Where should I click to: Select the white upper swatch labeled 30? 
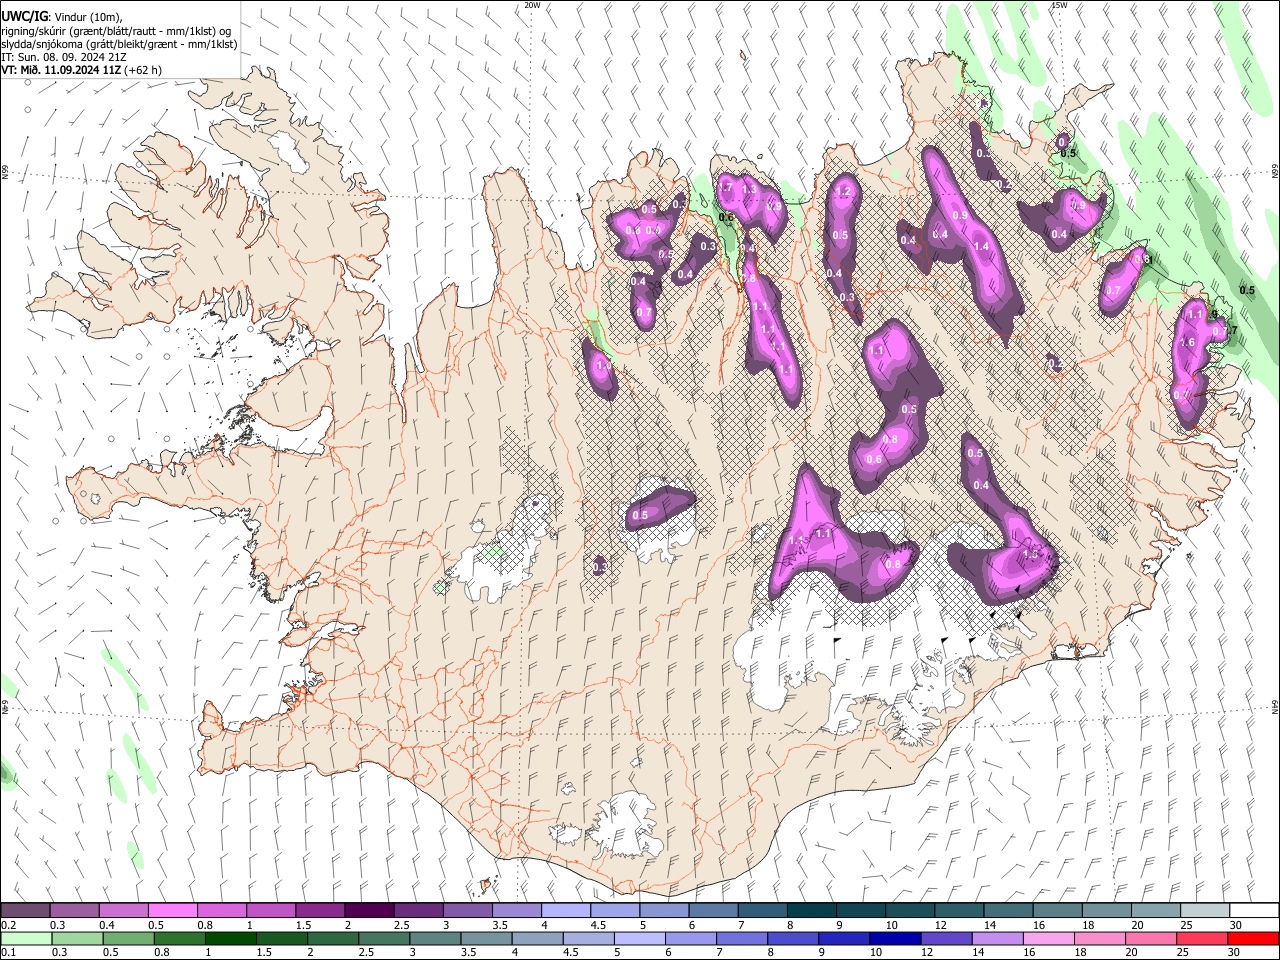pyautogui.click(x=1254, y=911)
